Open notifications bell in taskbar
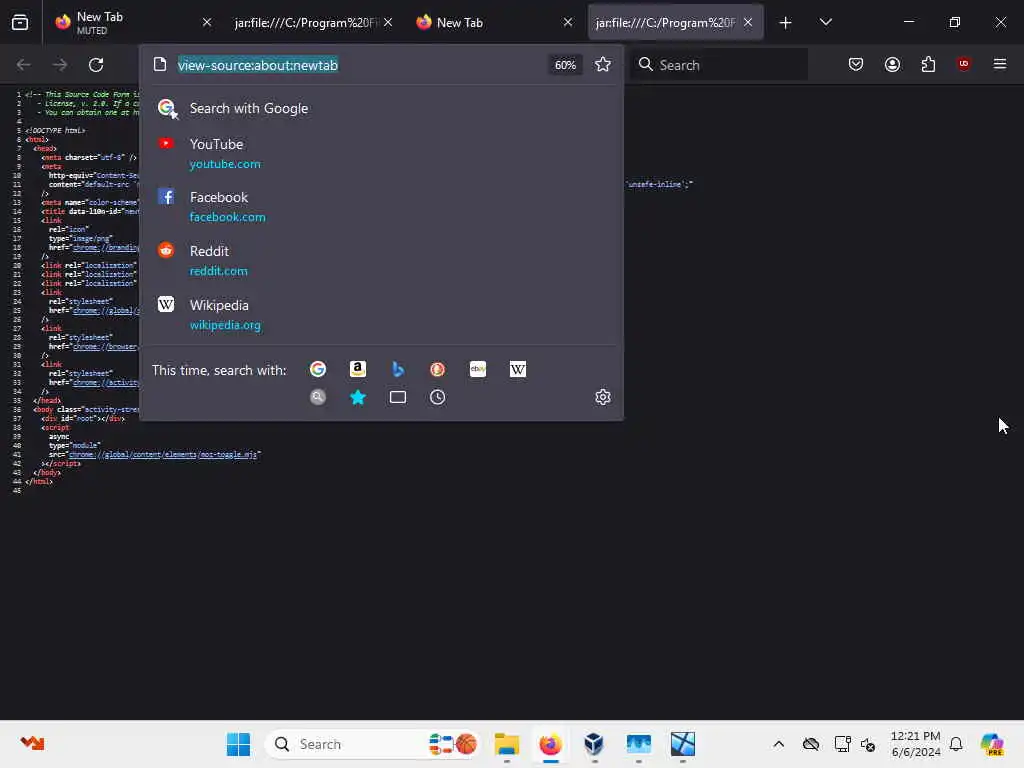The height and width of the screenshot is (768, 1024). 956,744
